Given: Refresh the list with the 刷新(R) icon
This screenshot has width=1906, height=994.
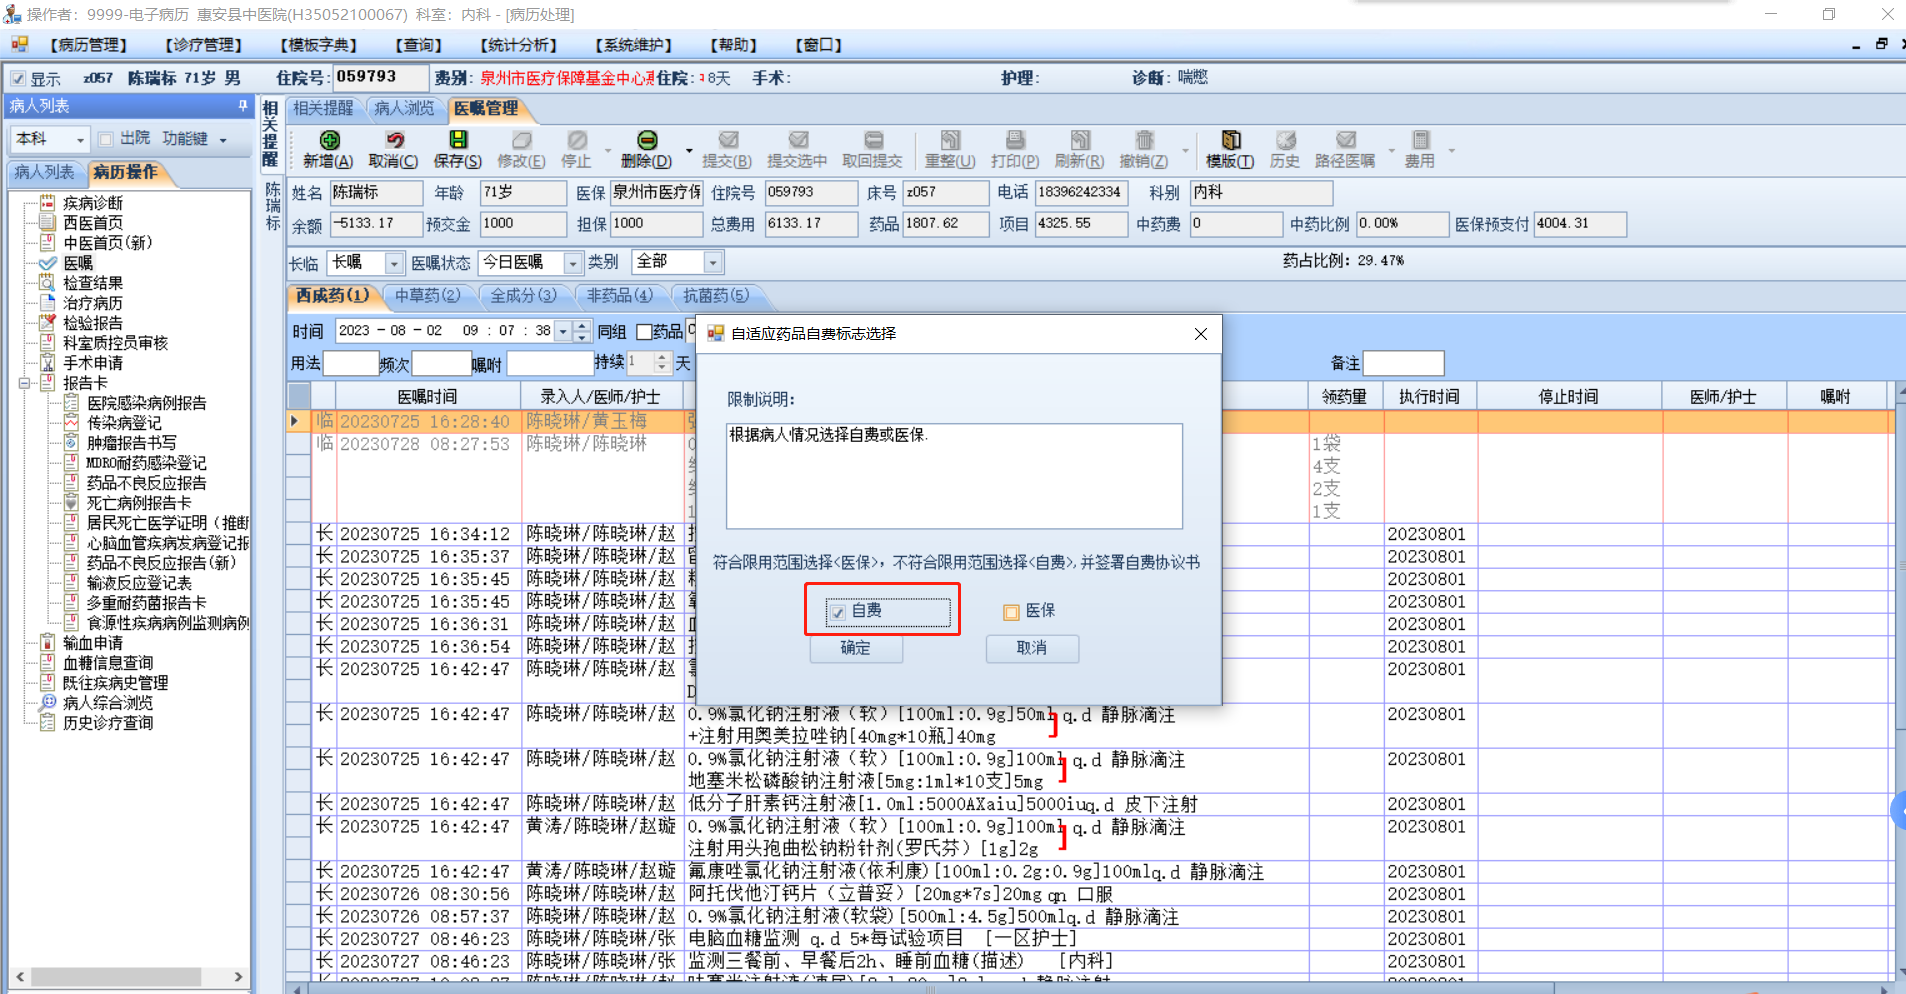Looking at the screenshot, I should click(x=1080, y=140).
